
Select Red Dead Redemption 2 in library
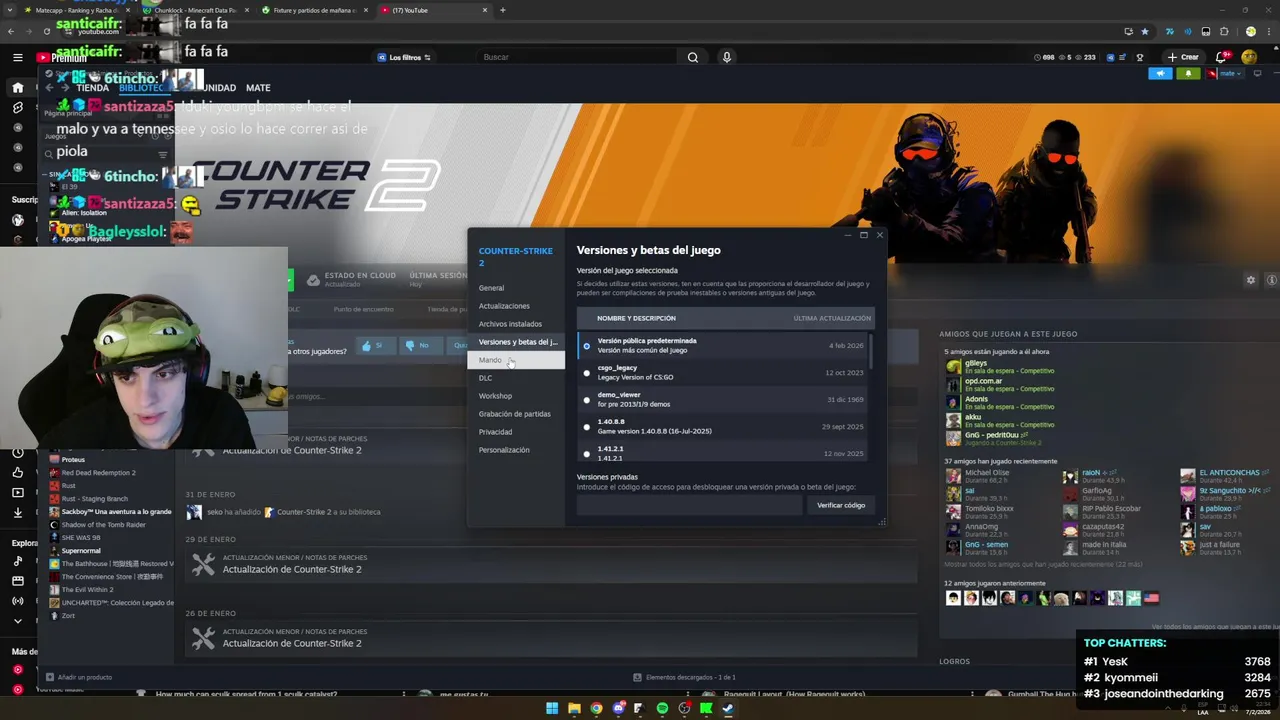98,472
